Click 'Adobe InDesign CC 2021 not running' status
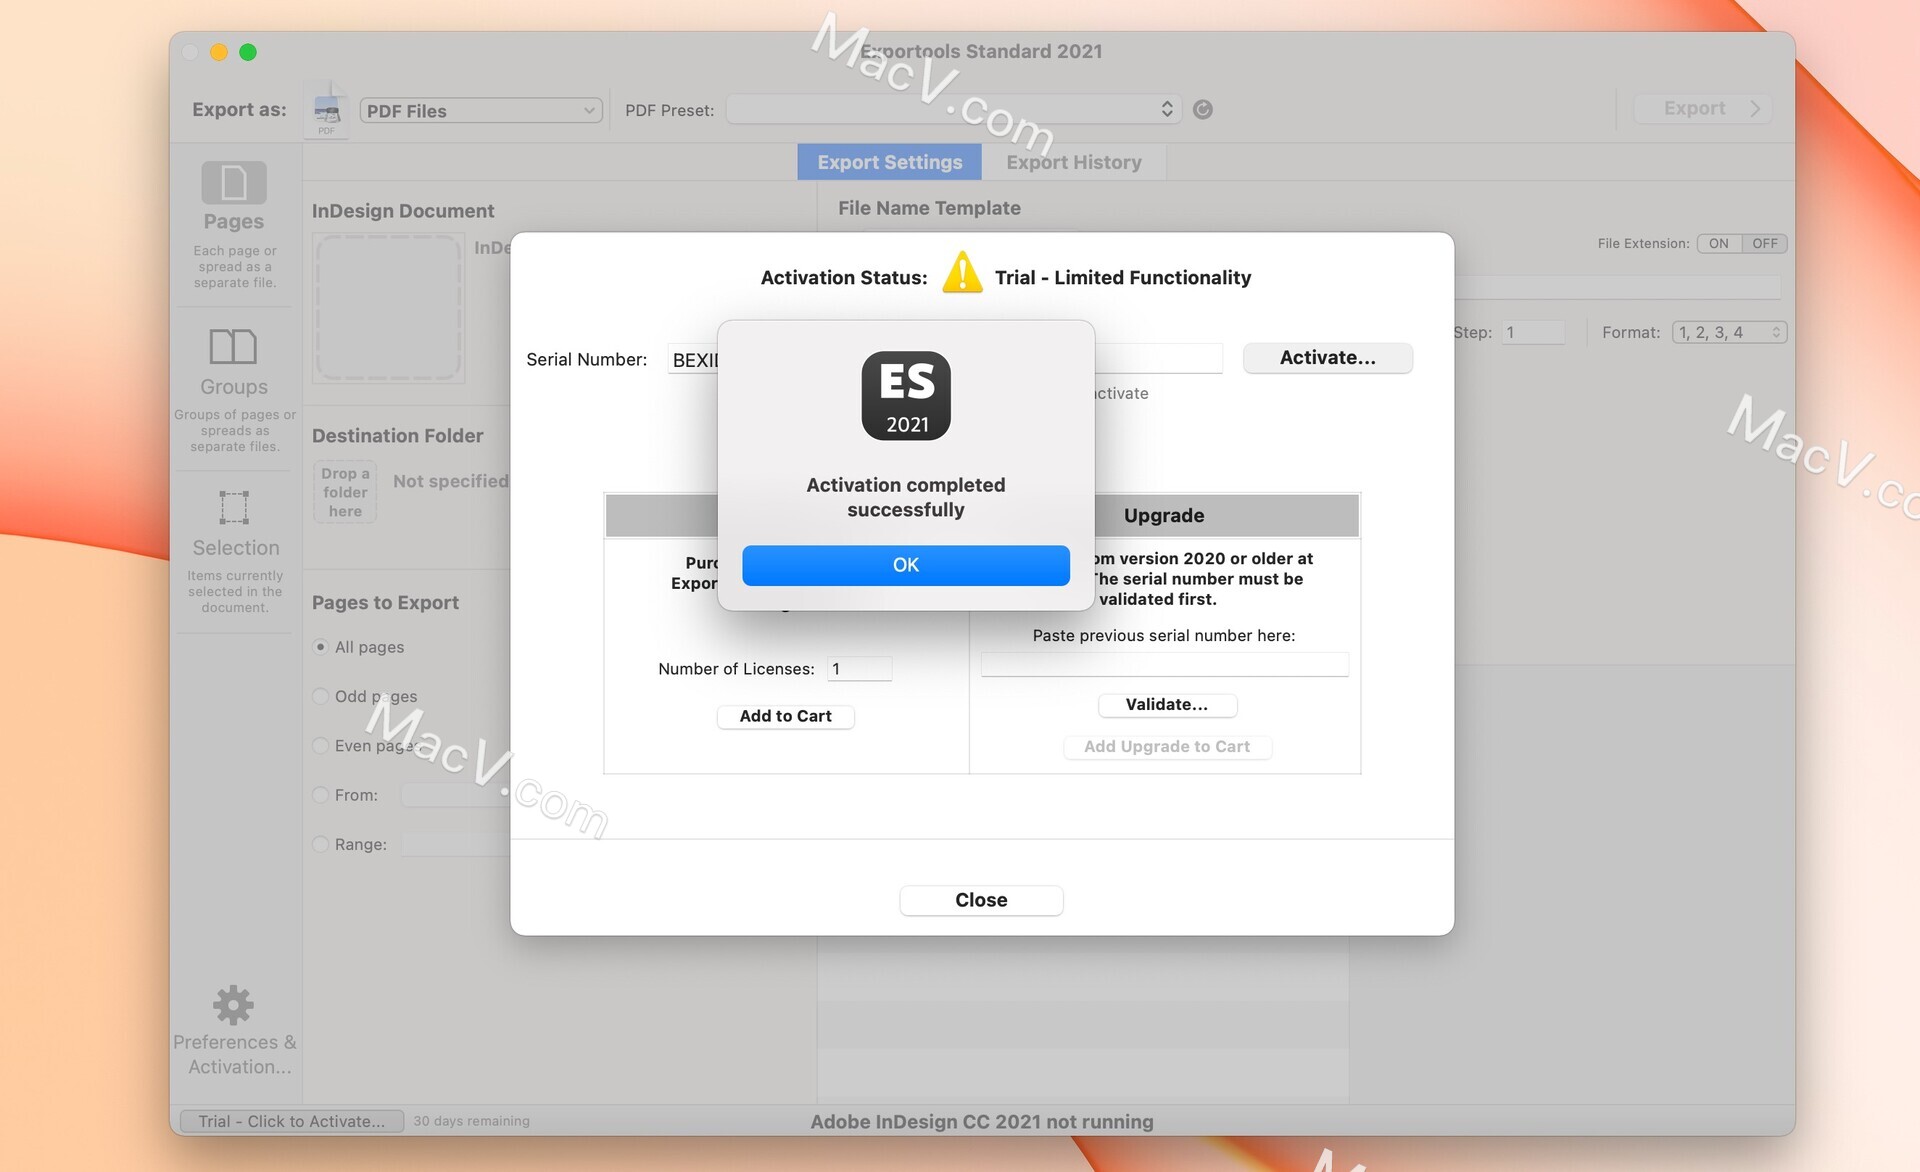This screenshot has height=1172, width=1920. [x=981, y=1122]
